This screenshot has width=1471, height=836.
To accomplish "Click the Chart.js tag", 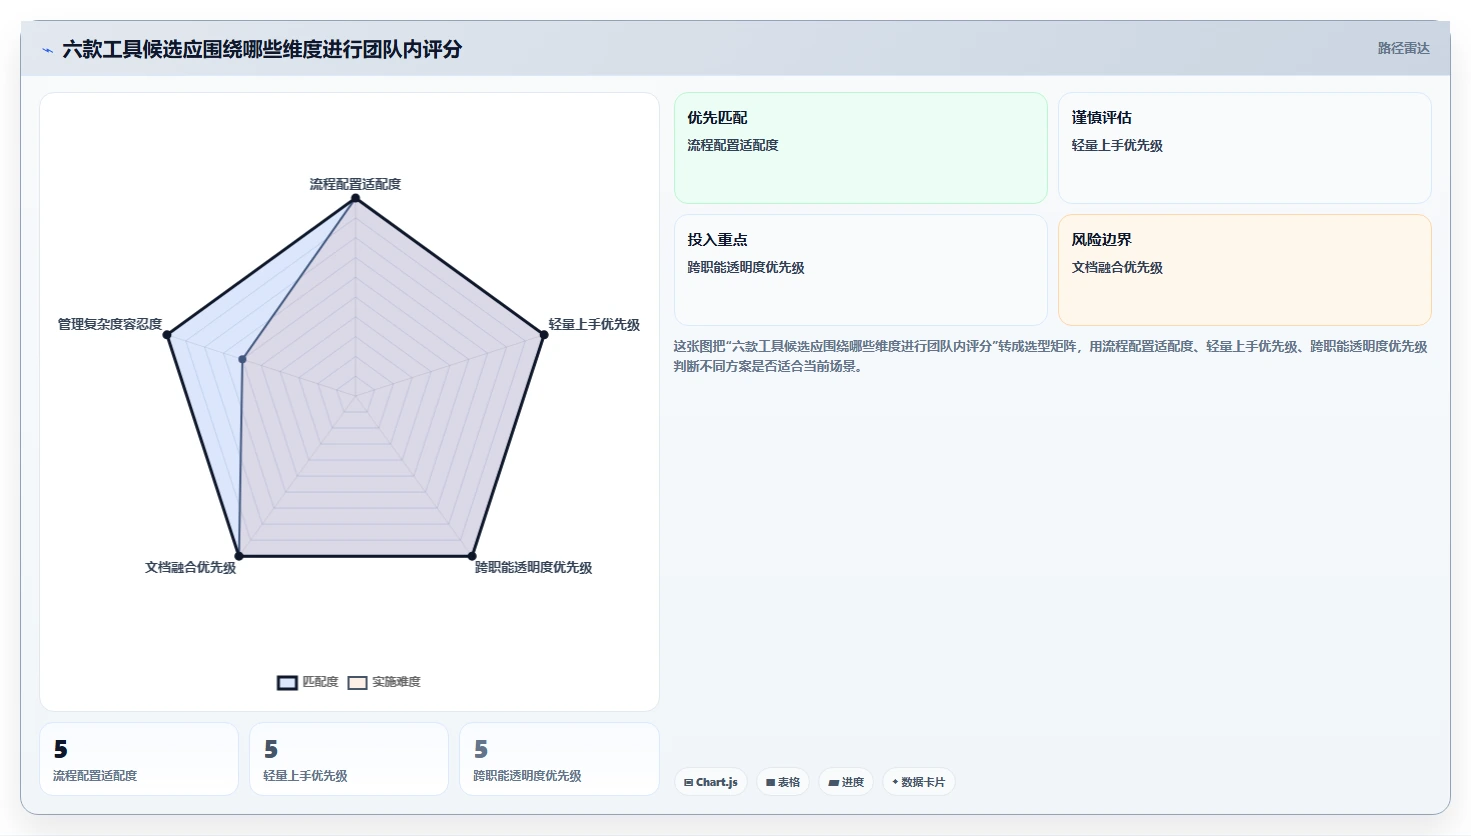I will 711,782.
